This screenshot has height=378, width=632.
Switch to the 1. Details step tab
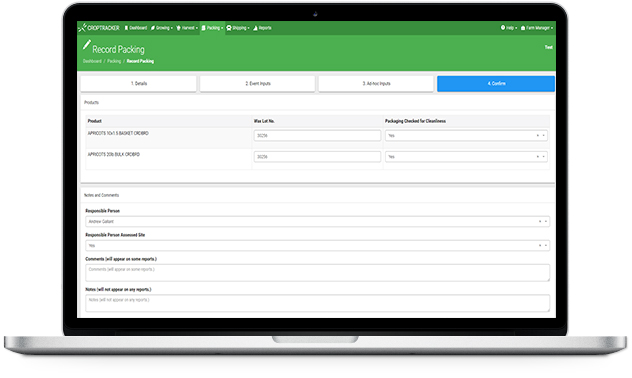pyautogui.click(x=139, y=83)
